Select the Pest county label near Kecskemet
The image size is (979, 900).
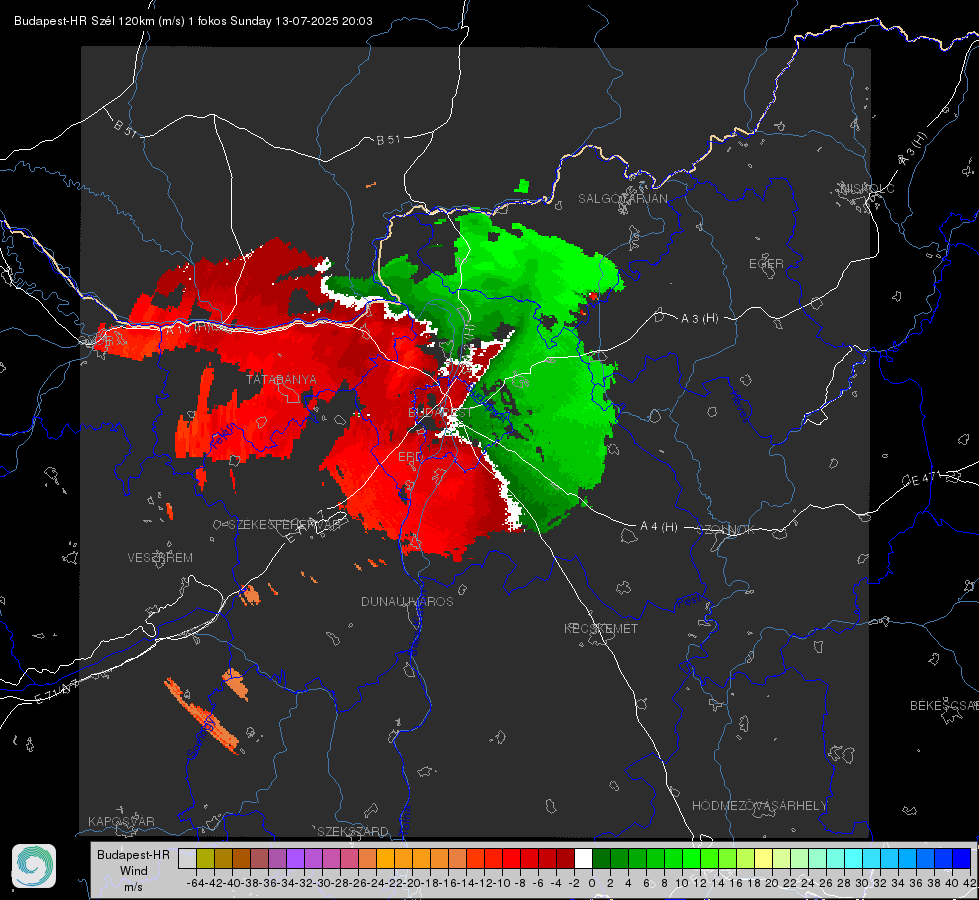click(689, 602)
